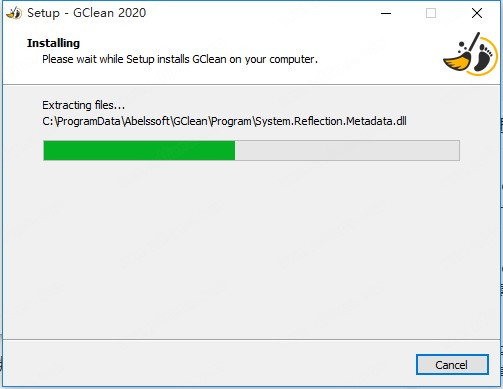The width and height of the screenshot is (503, 389).
Task: Click the GClean broom and footprint logo
Action: pos(470,54)
